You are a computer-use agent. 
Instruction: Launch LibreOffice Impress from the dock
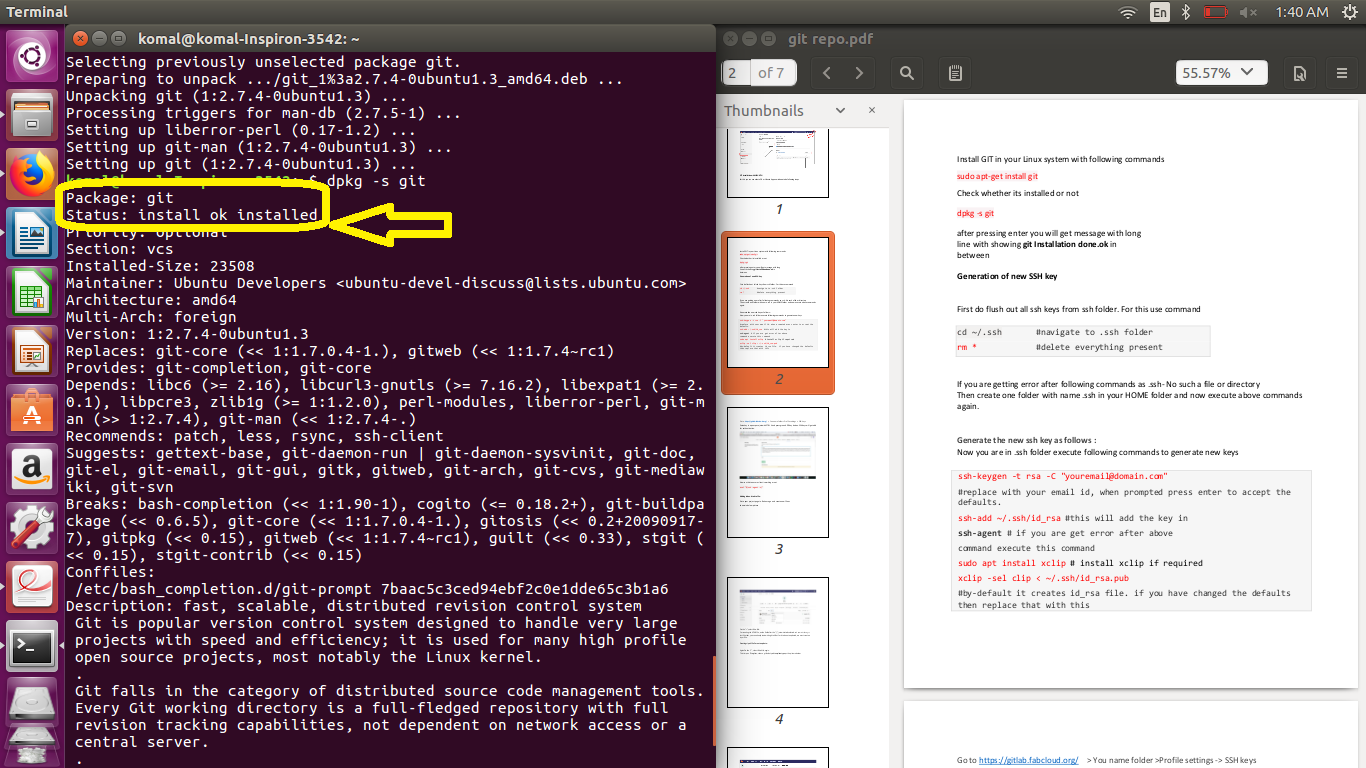[32, 351]
